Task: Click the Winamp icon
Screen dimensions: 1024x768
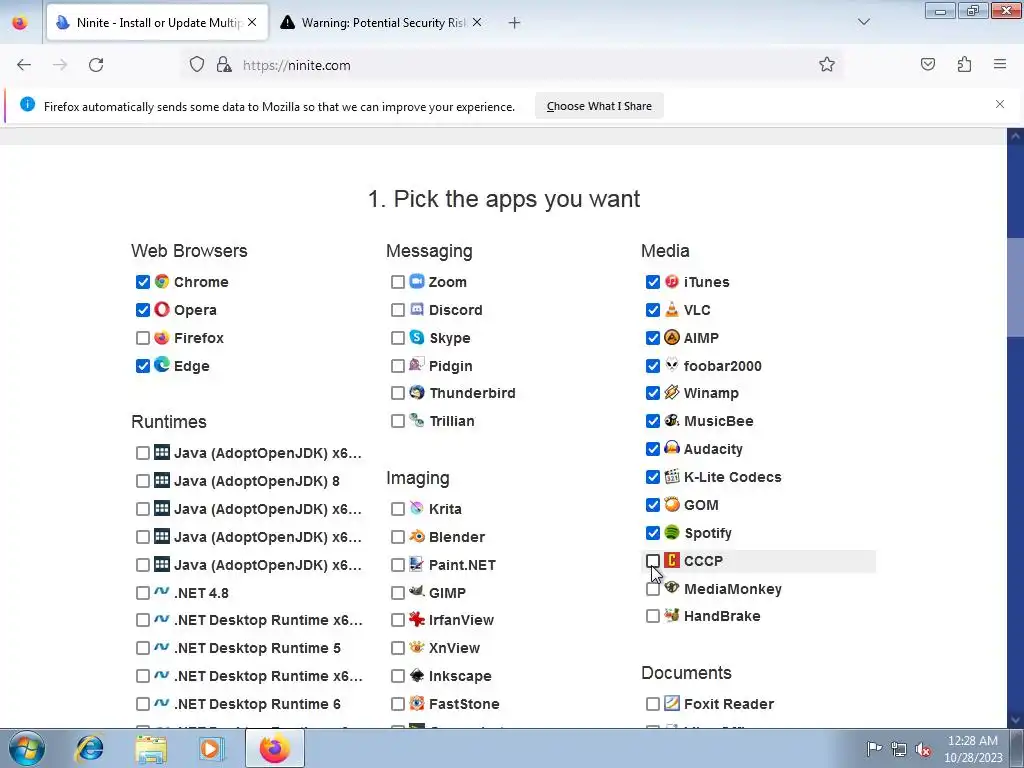Action: click(672, 392)
